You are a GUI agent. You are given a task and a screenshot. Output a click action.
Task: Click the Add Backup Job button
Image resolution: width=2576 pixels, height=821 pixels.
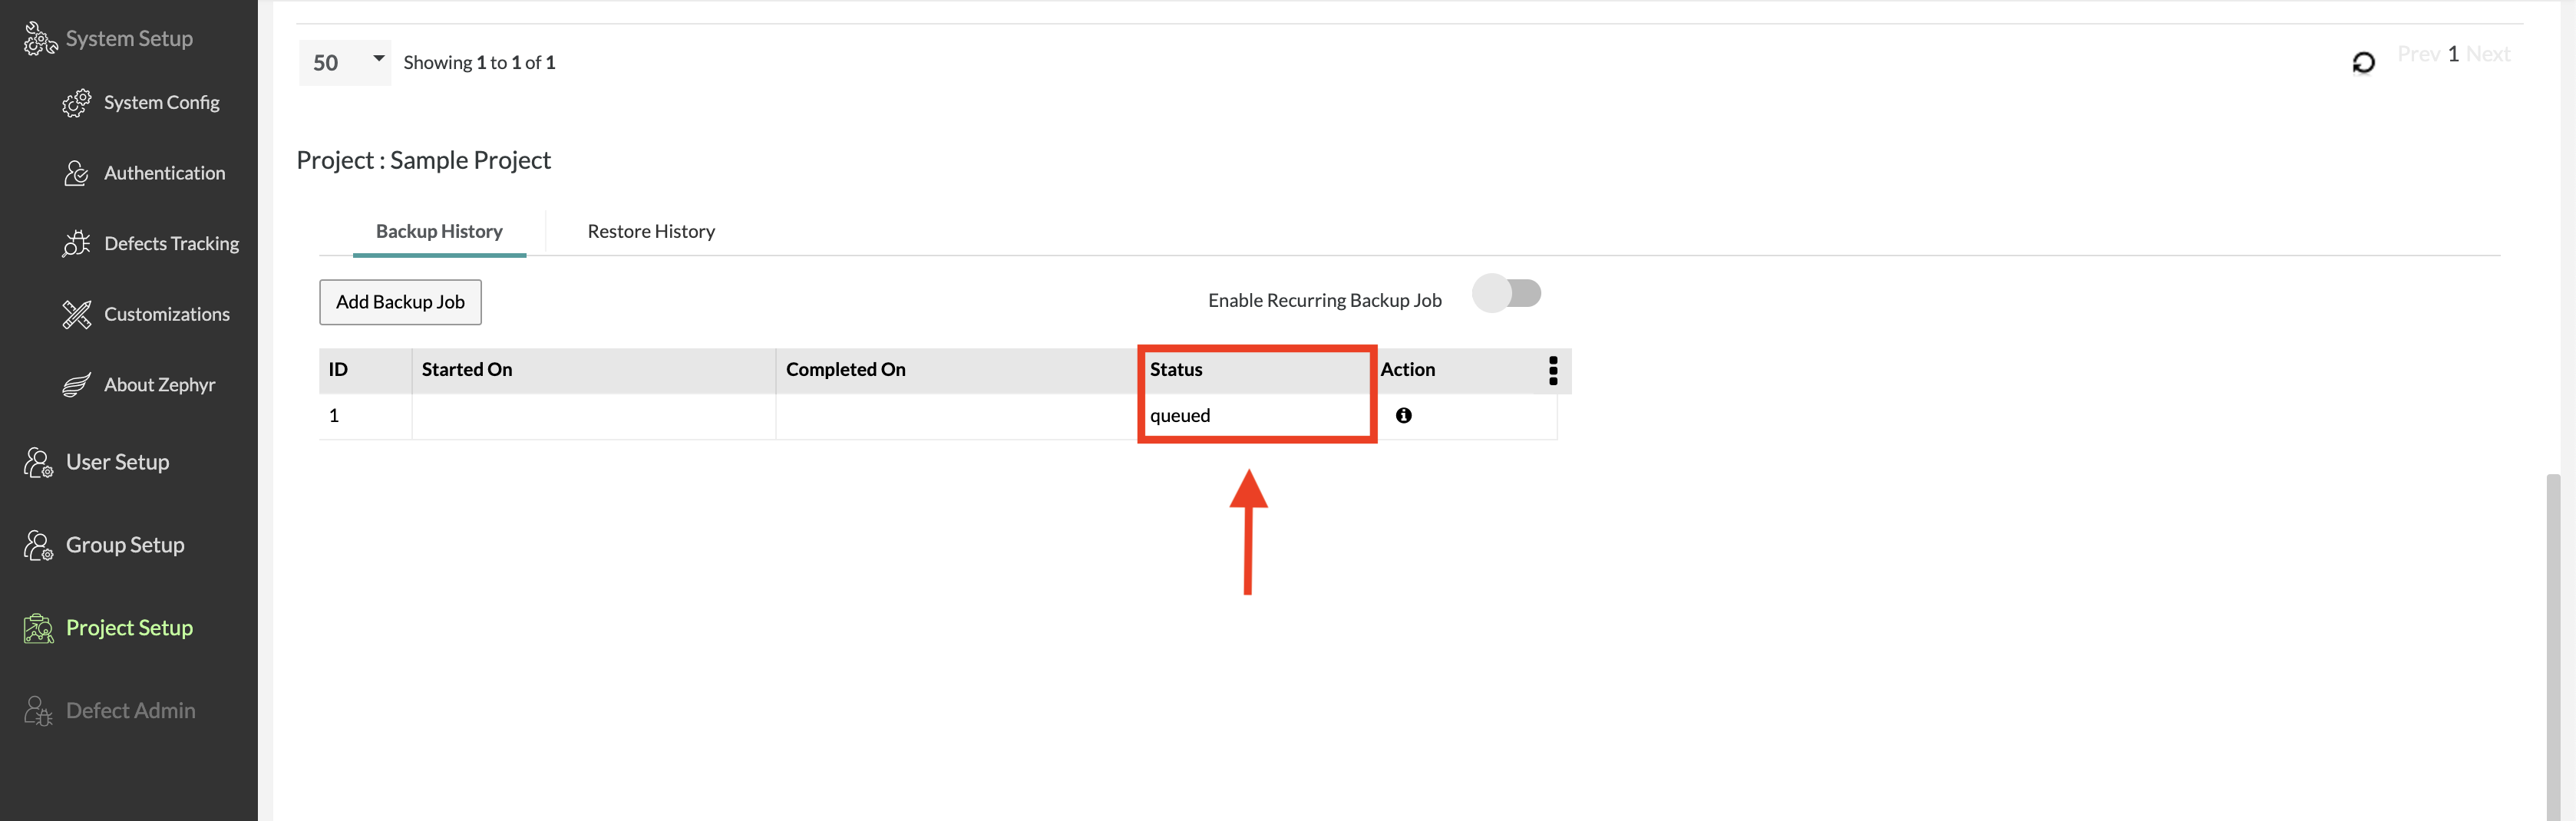click(400, 302)
